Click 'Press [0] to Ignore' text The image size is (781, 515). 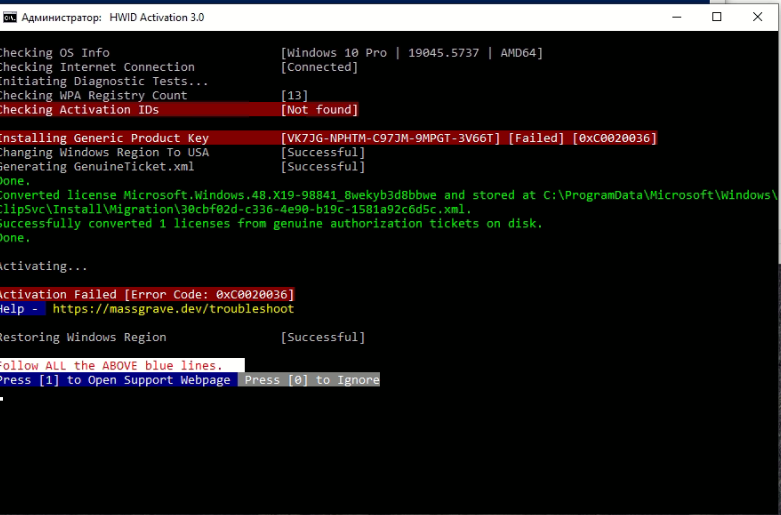[x=312, y=380]
